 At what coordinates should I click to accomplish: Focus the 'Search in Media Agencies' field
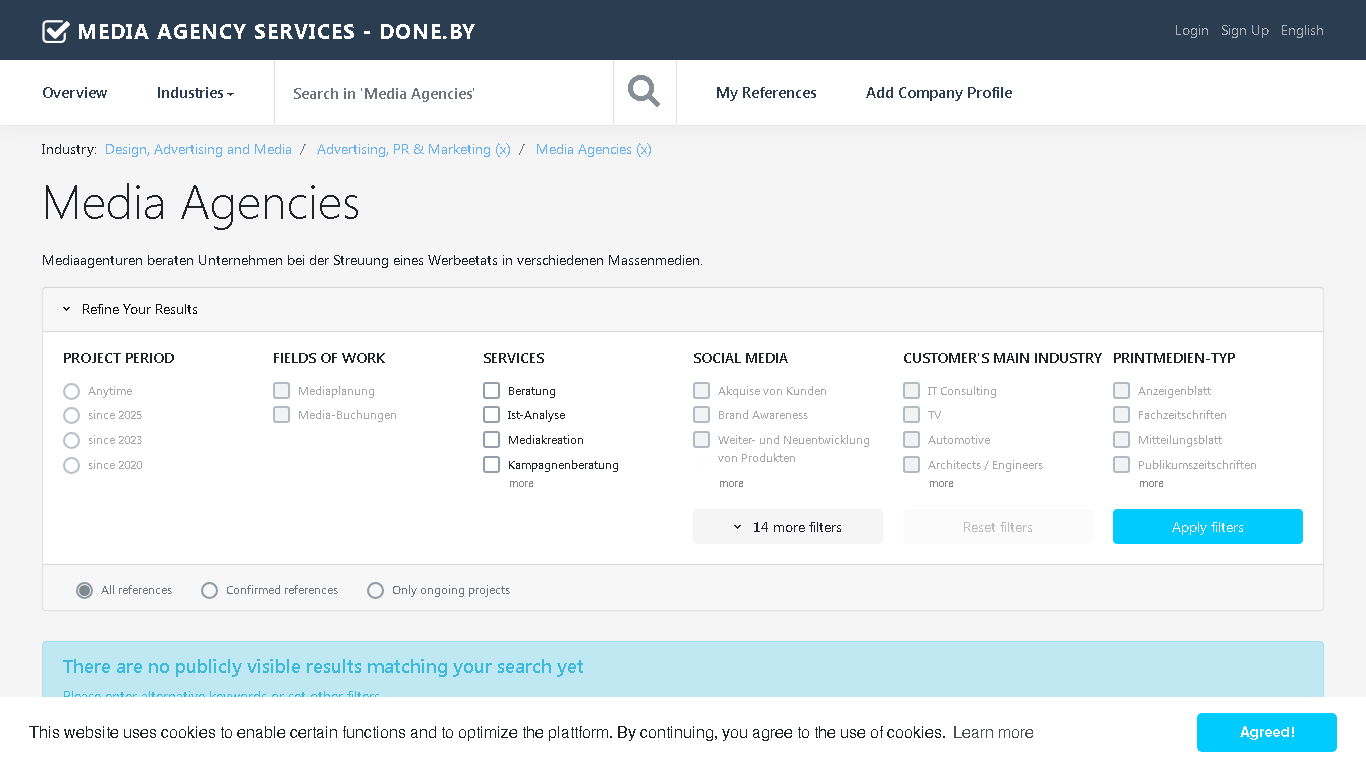(443, 93)
